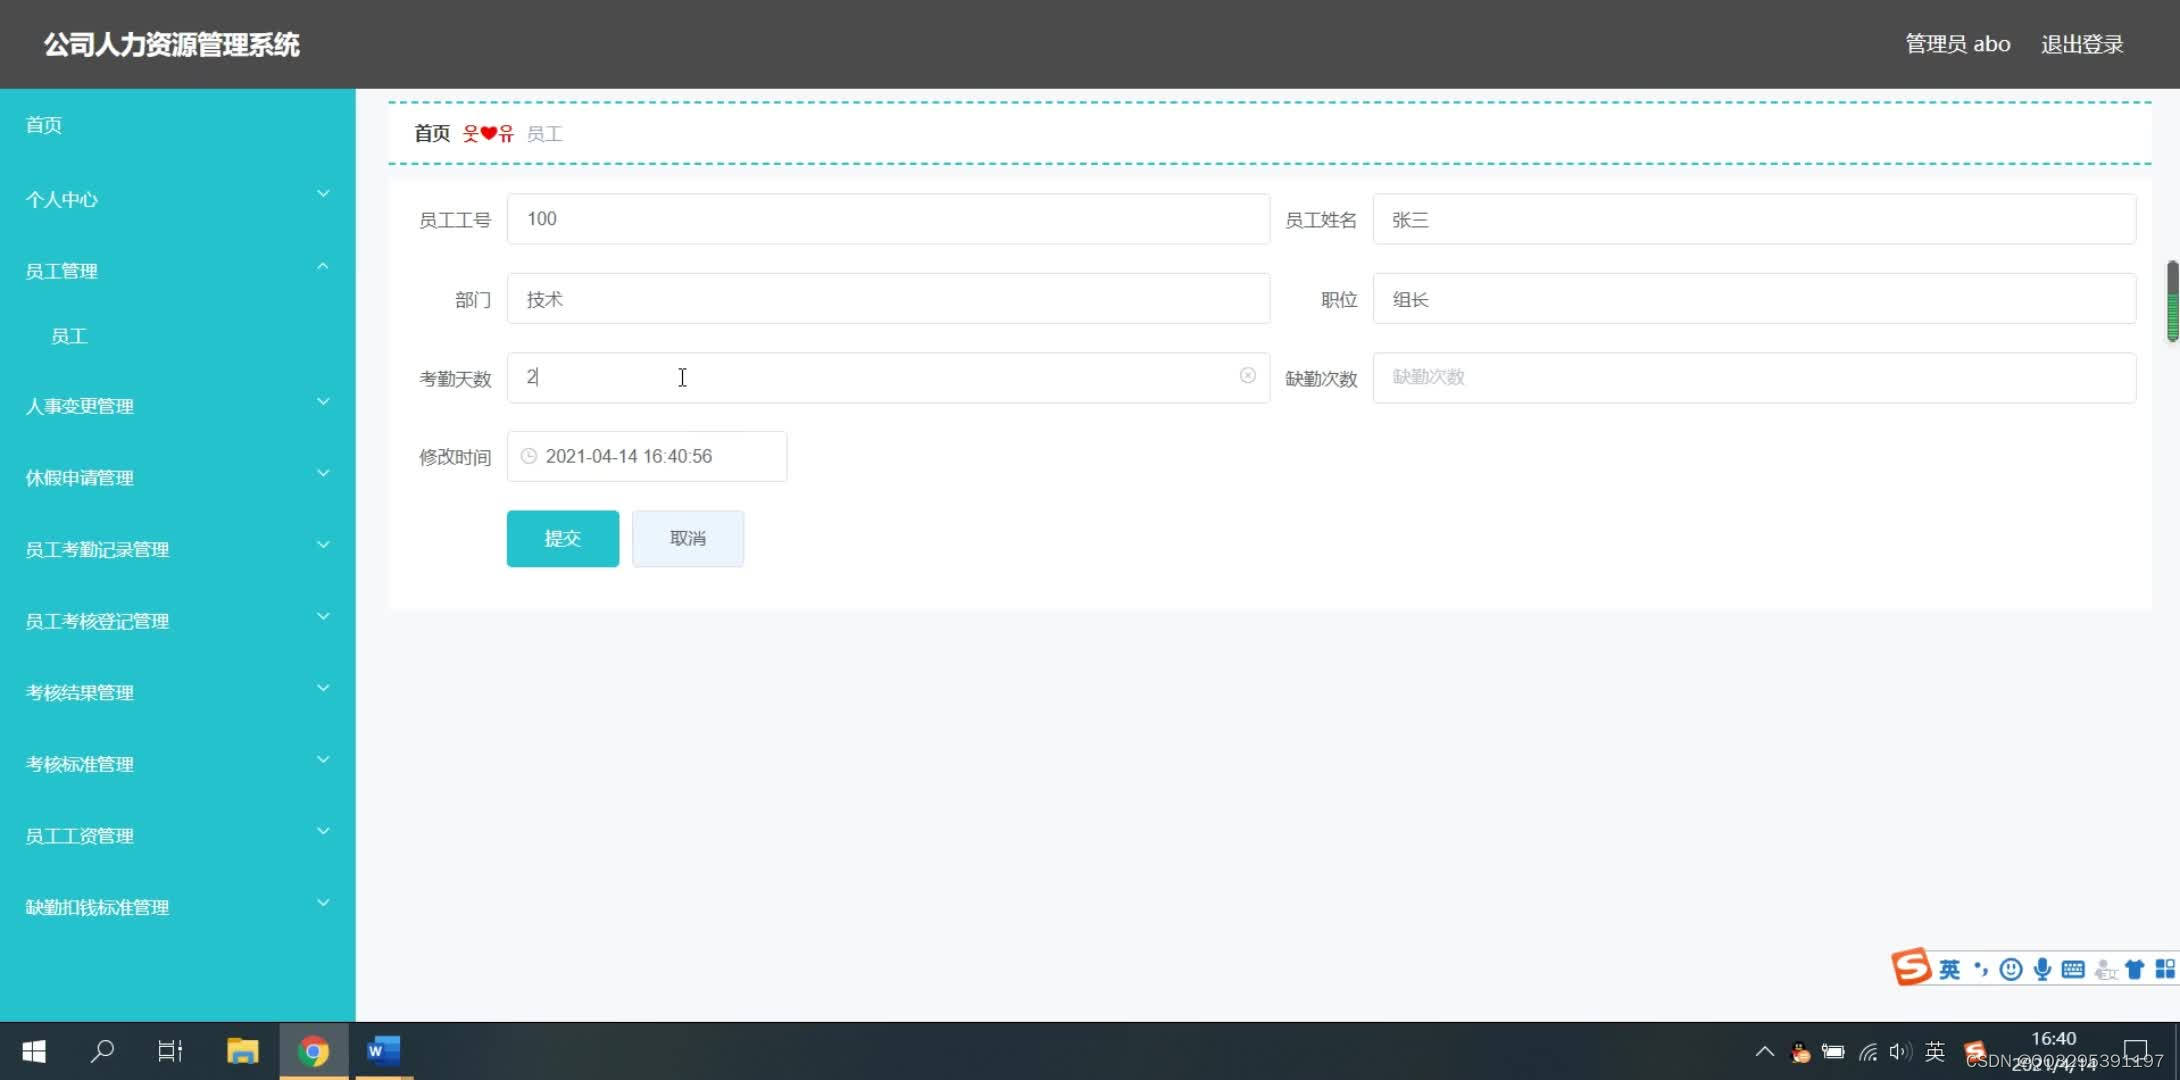Viewport: 2180px width, 1080px height.
Task: Go to 首页 in the sidebar
Action: pos(44,125)
